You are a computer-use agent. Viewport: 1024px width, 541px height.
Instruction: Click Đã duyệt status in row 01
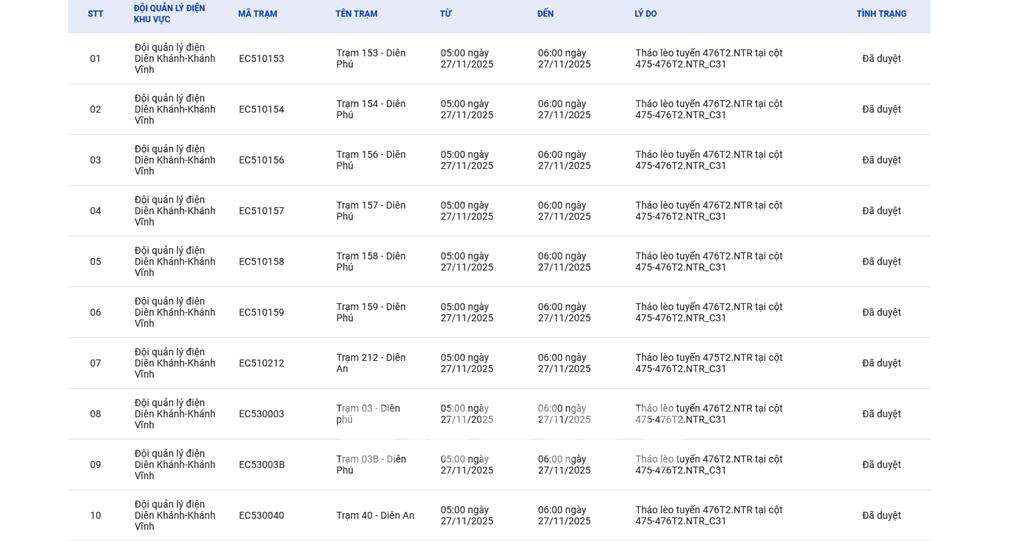pos(881,59)
